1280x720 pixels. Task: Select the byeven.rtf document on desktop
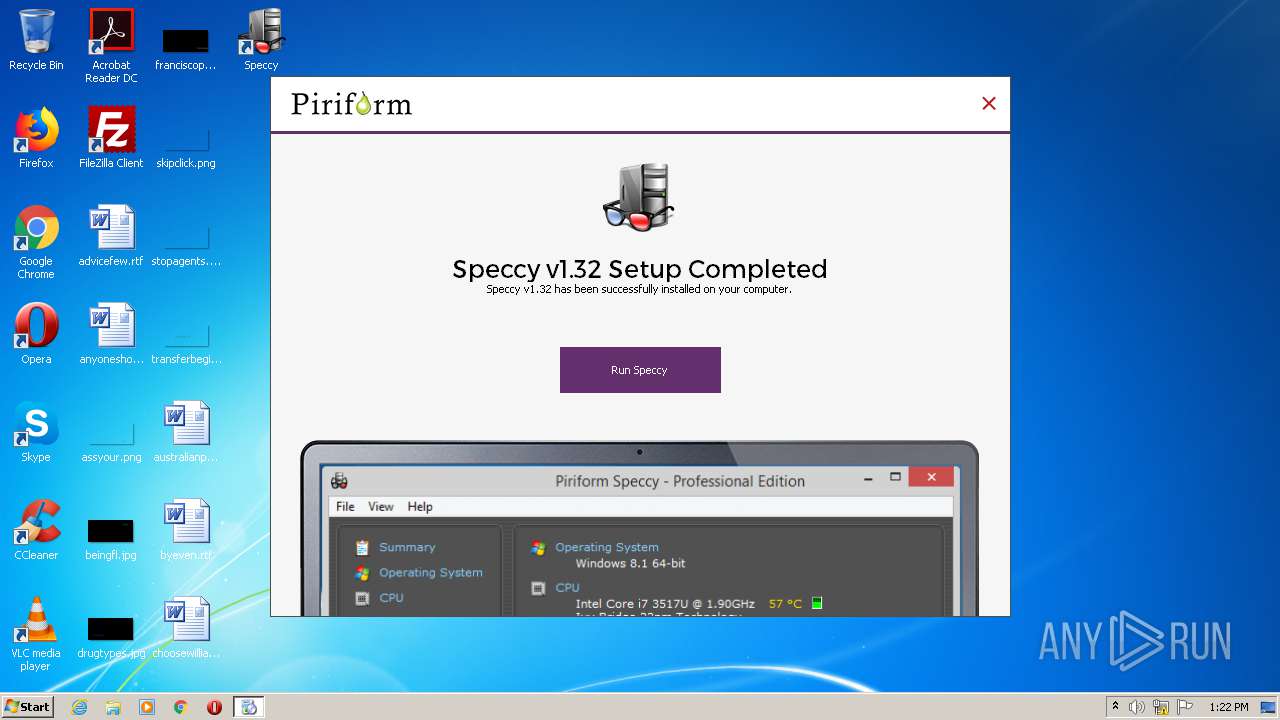click(x=186, y=530)
